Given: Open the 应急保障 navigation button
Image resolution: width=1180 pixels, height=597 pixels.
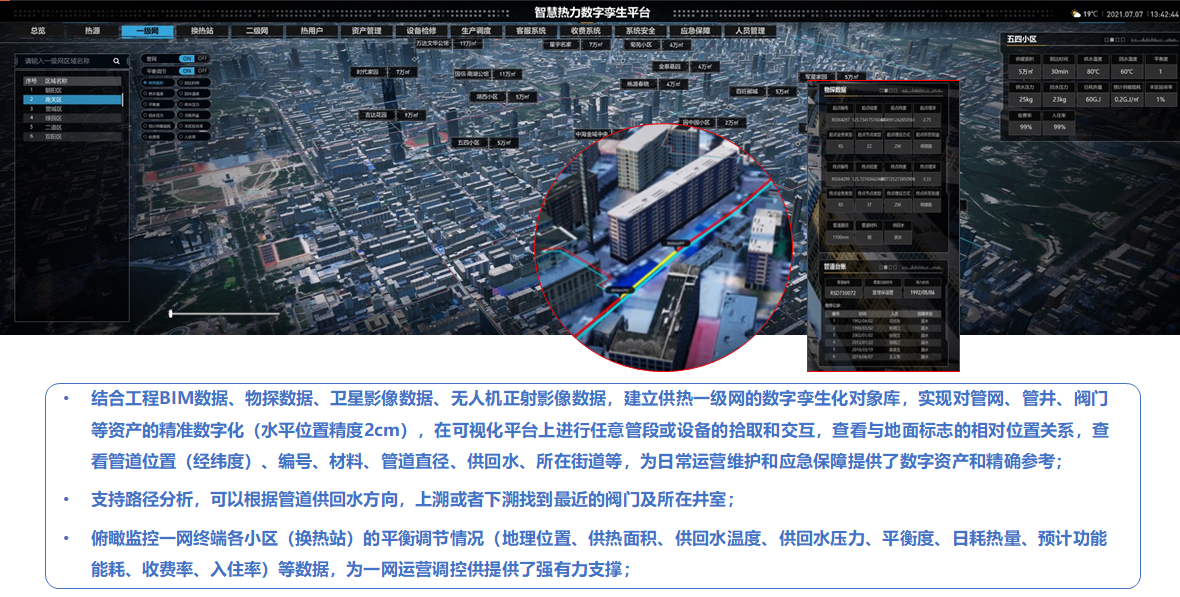Looking at the screenshot, I should [x=695, y=31].
